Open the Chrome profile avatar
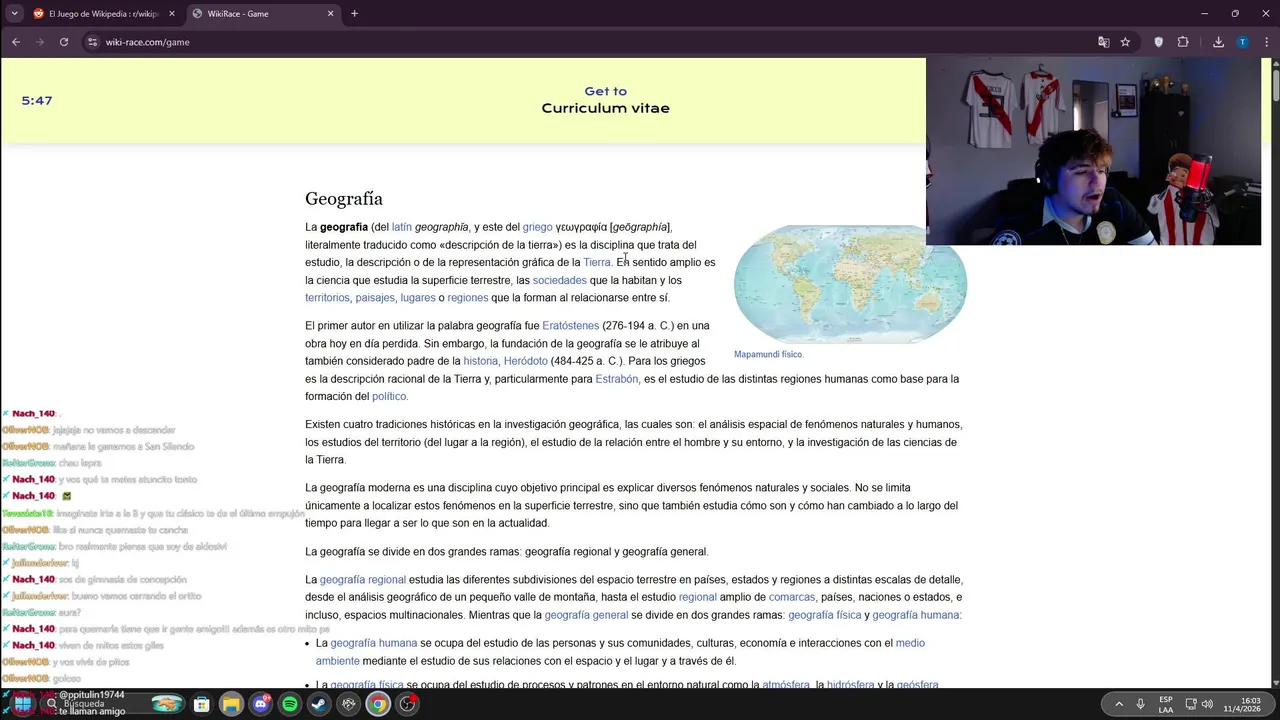 tap(1242, 42)
